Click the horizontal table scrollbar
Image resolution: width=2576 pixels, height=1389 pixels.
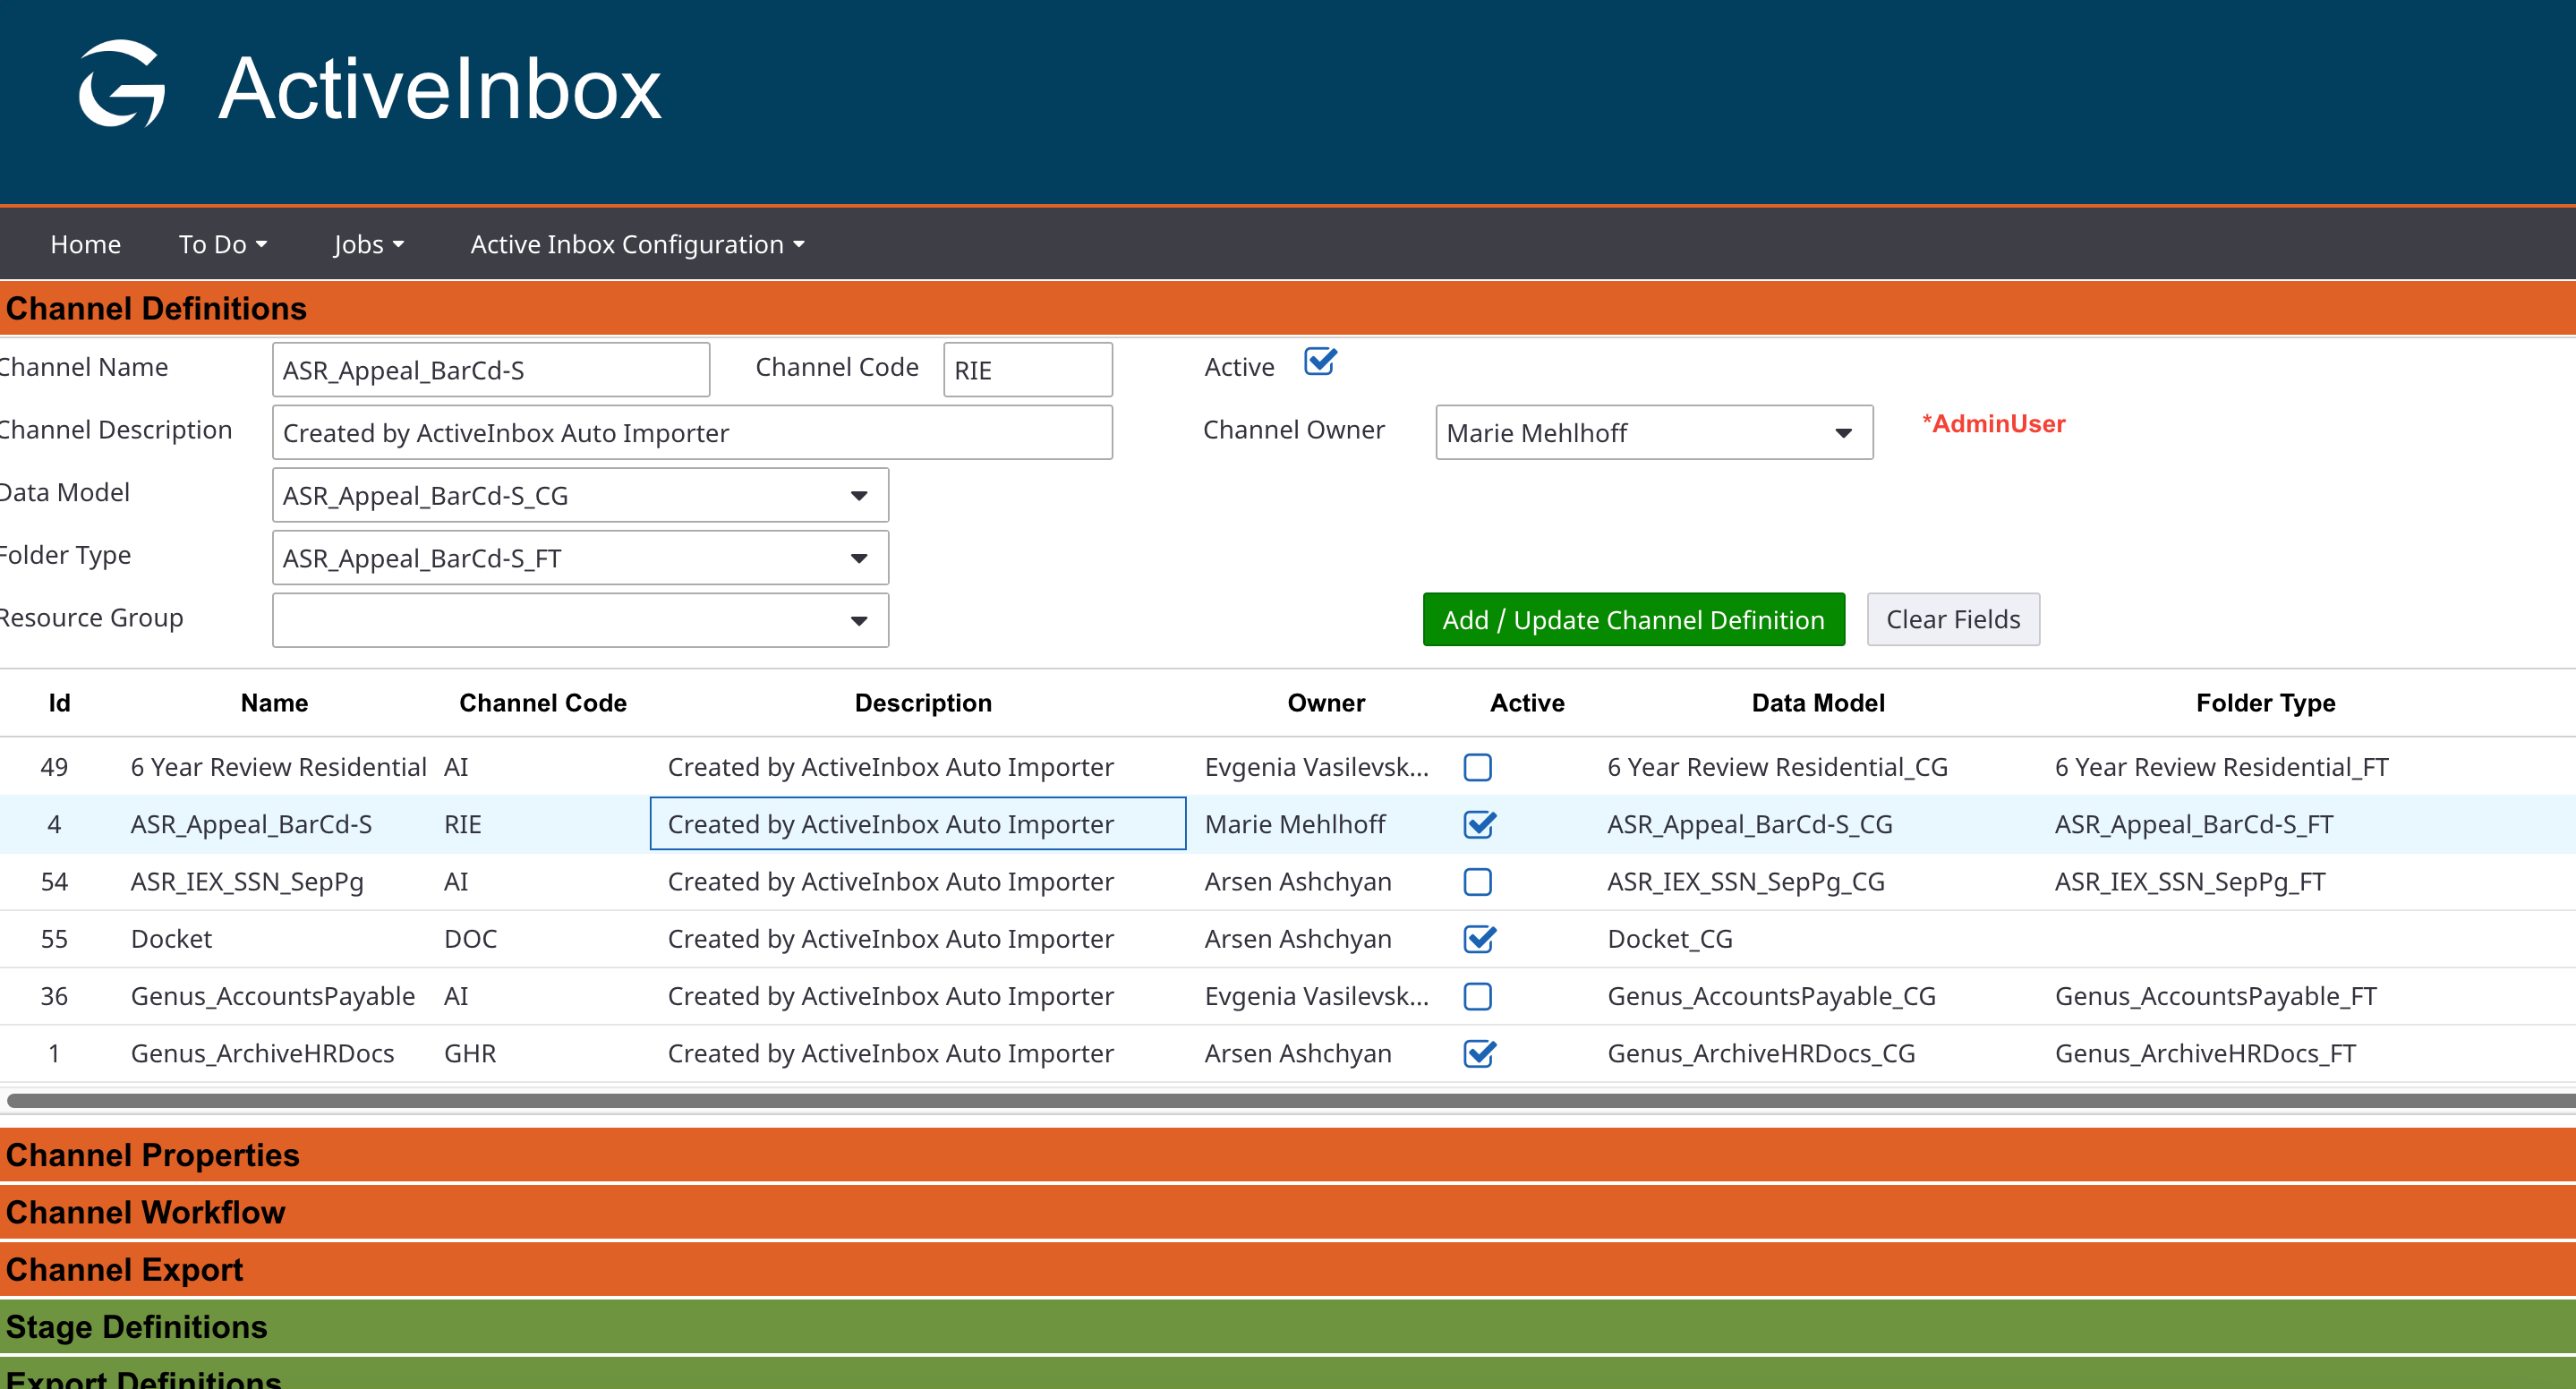(x=1288, y=1100)
